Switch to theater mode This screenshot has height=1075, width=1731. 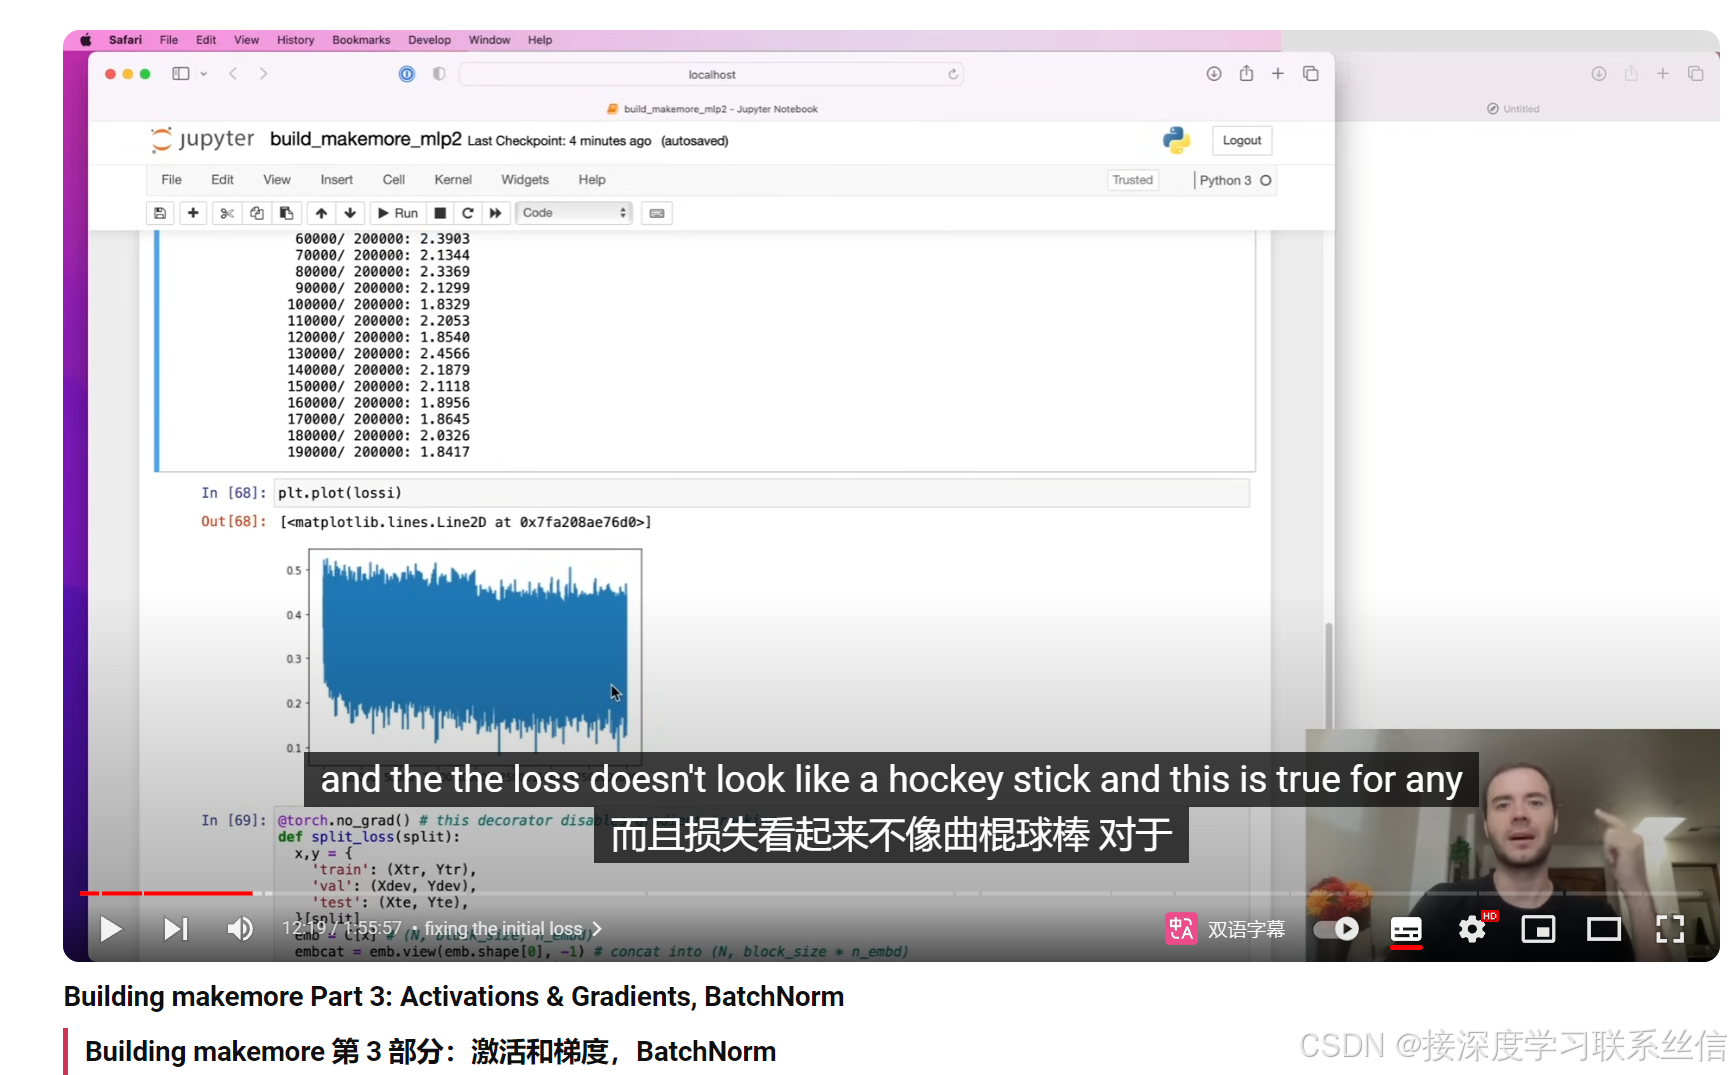1604,929
